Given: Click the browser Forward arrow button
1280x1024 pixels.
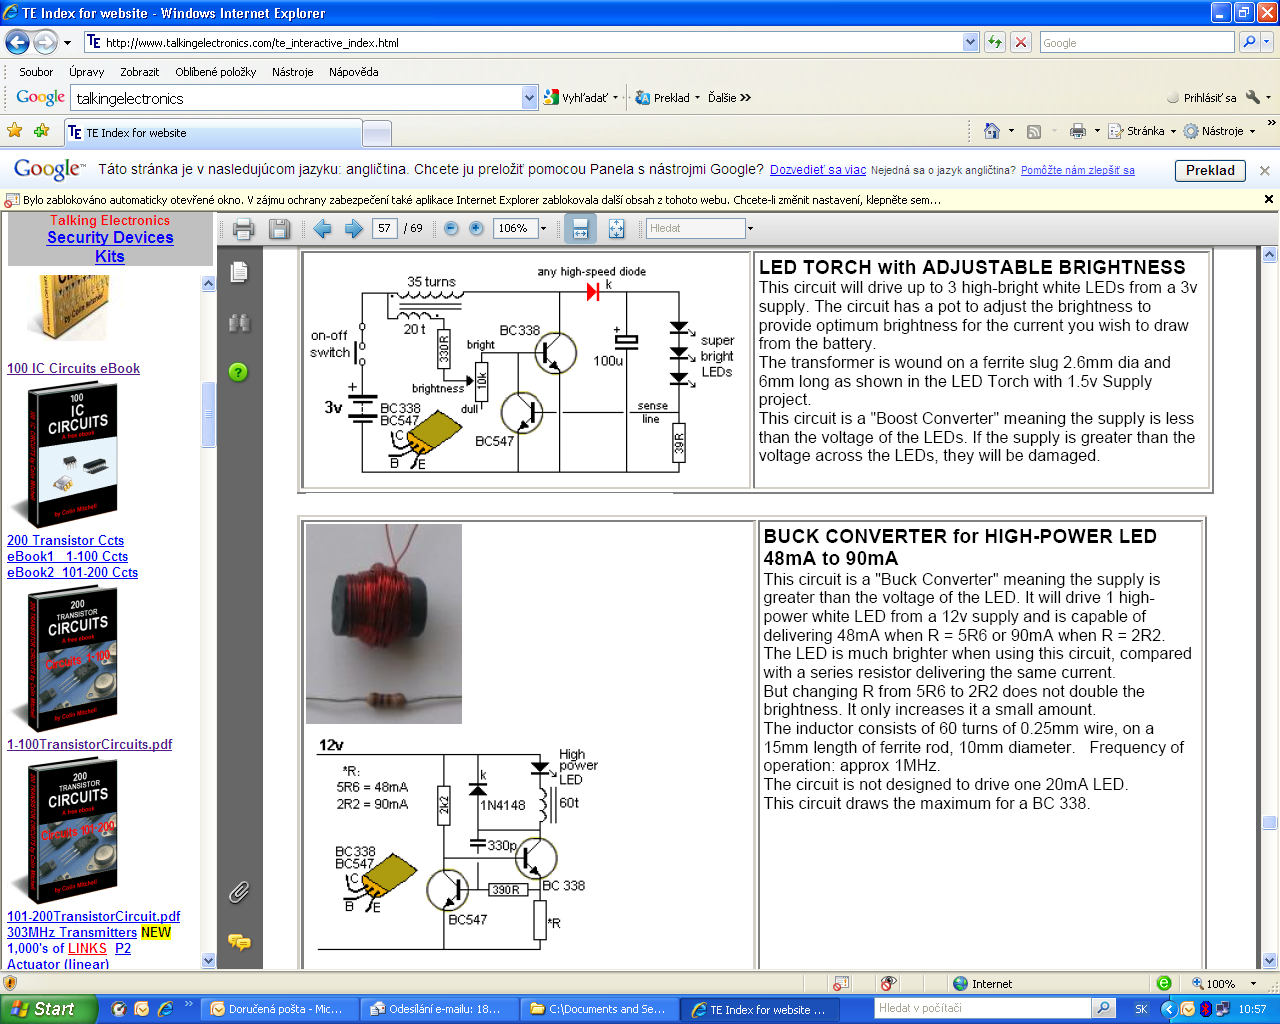Looking at the screenshot, I should tap(45, 42).
